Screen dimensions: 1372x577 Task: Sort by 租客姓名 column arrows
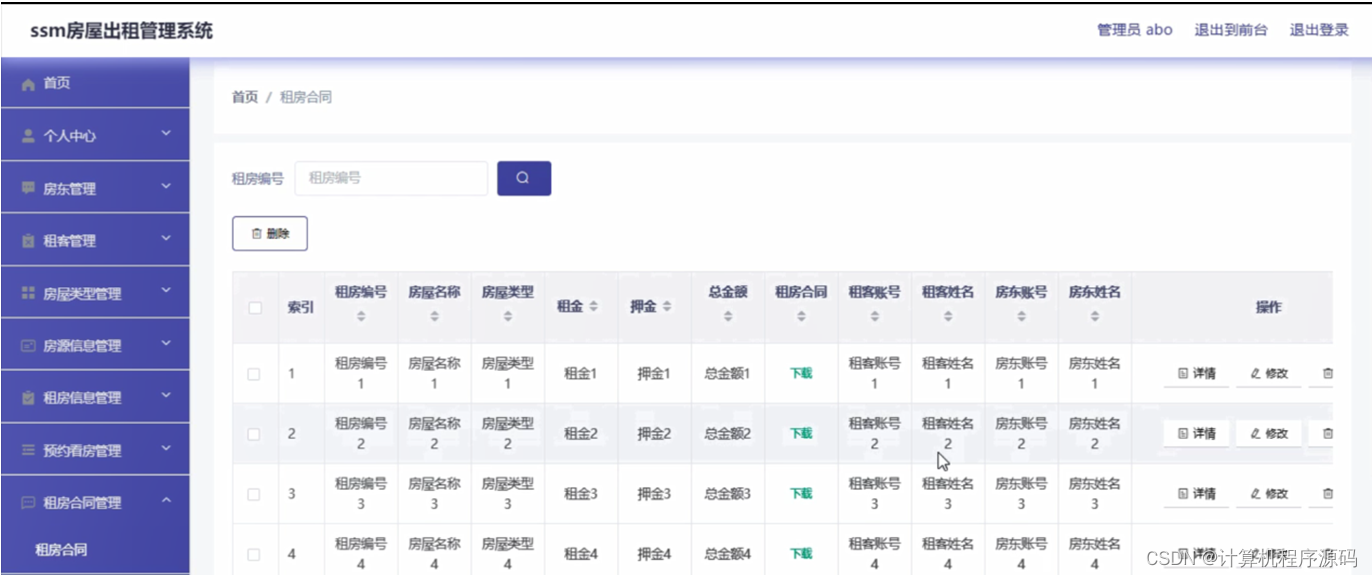point(948,316)
